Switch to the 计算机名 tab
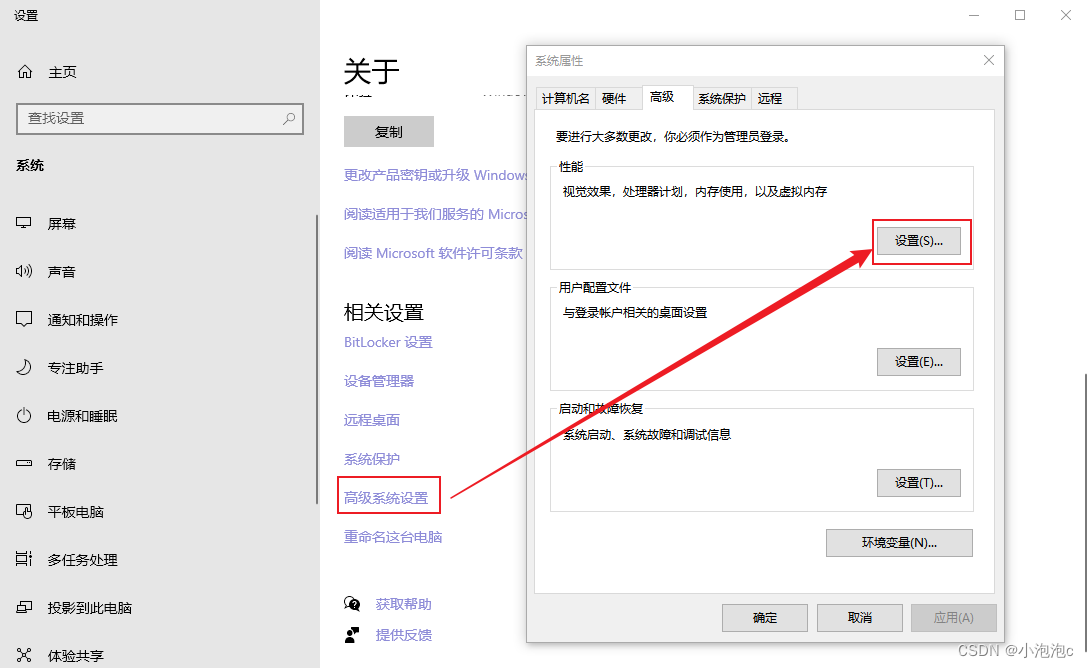 coord(565,99)
